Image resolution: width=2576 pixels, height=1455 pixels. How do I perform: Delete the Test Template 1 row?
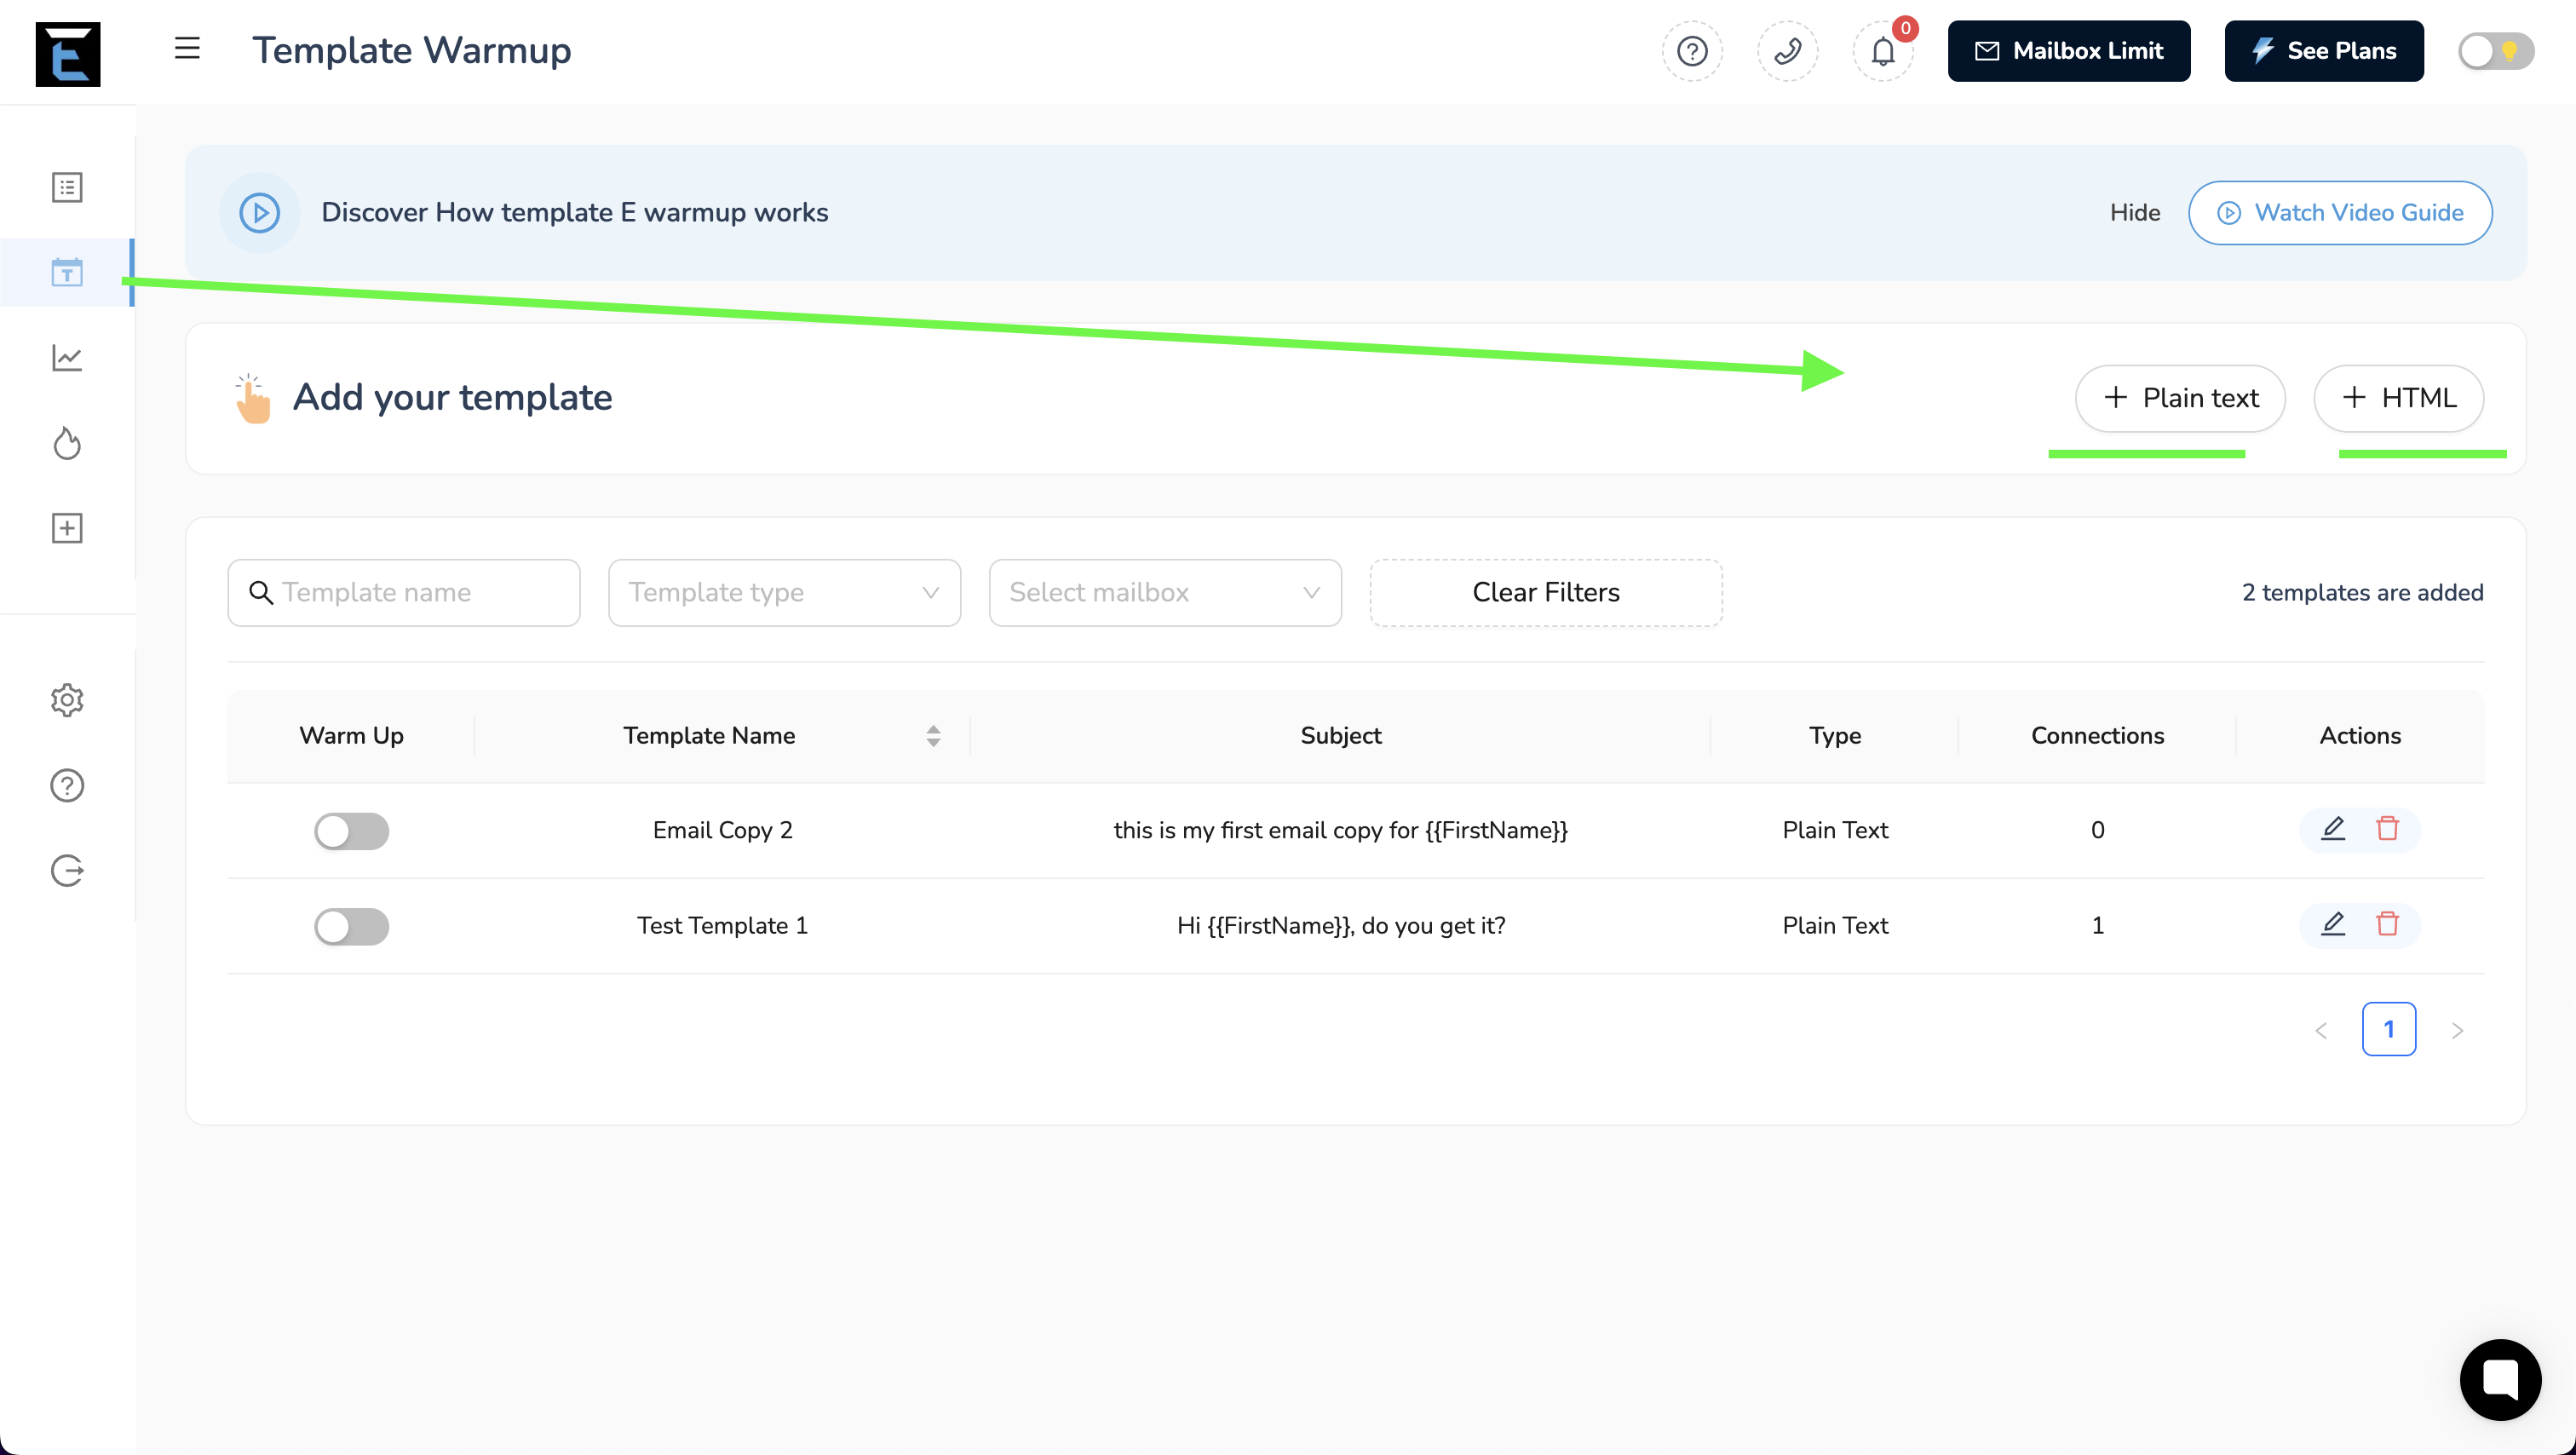tap(2387, 924)
